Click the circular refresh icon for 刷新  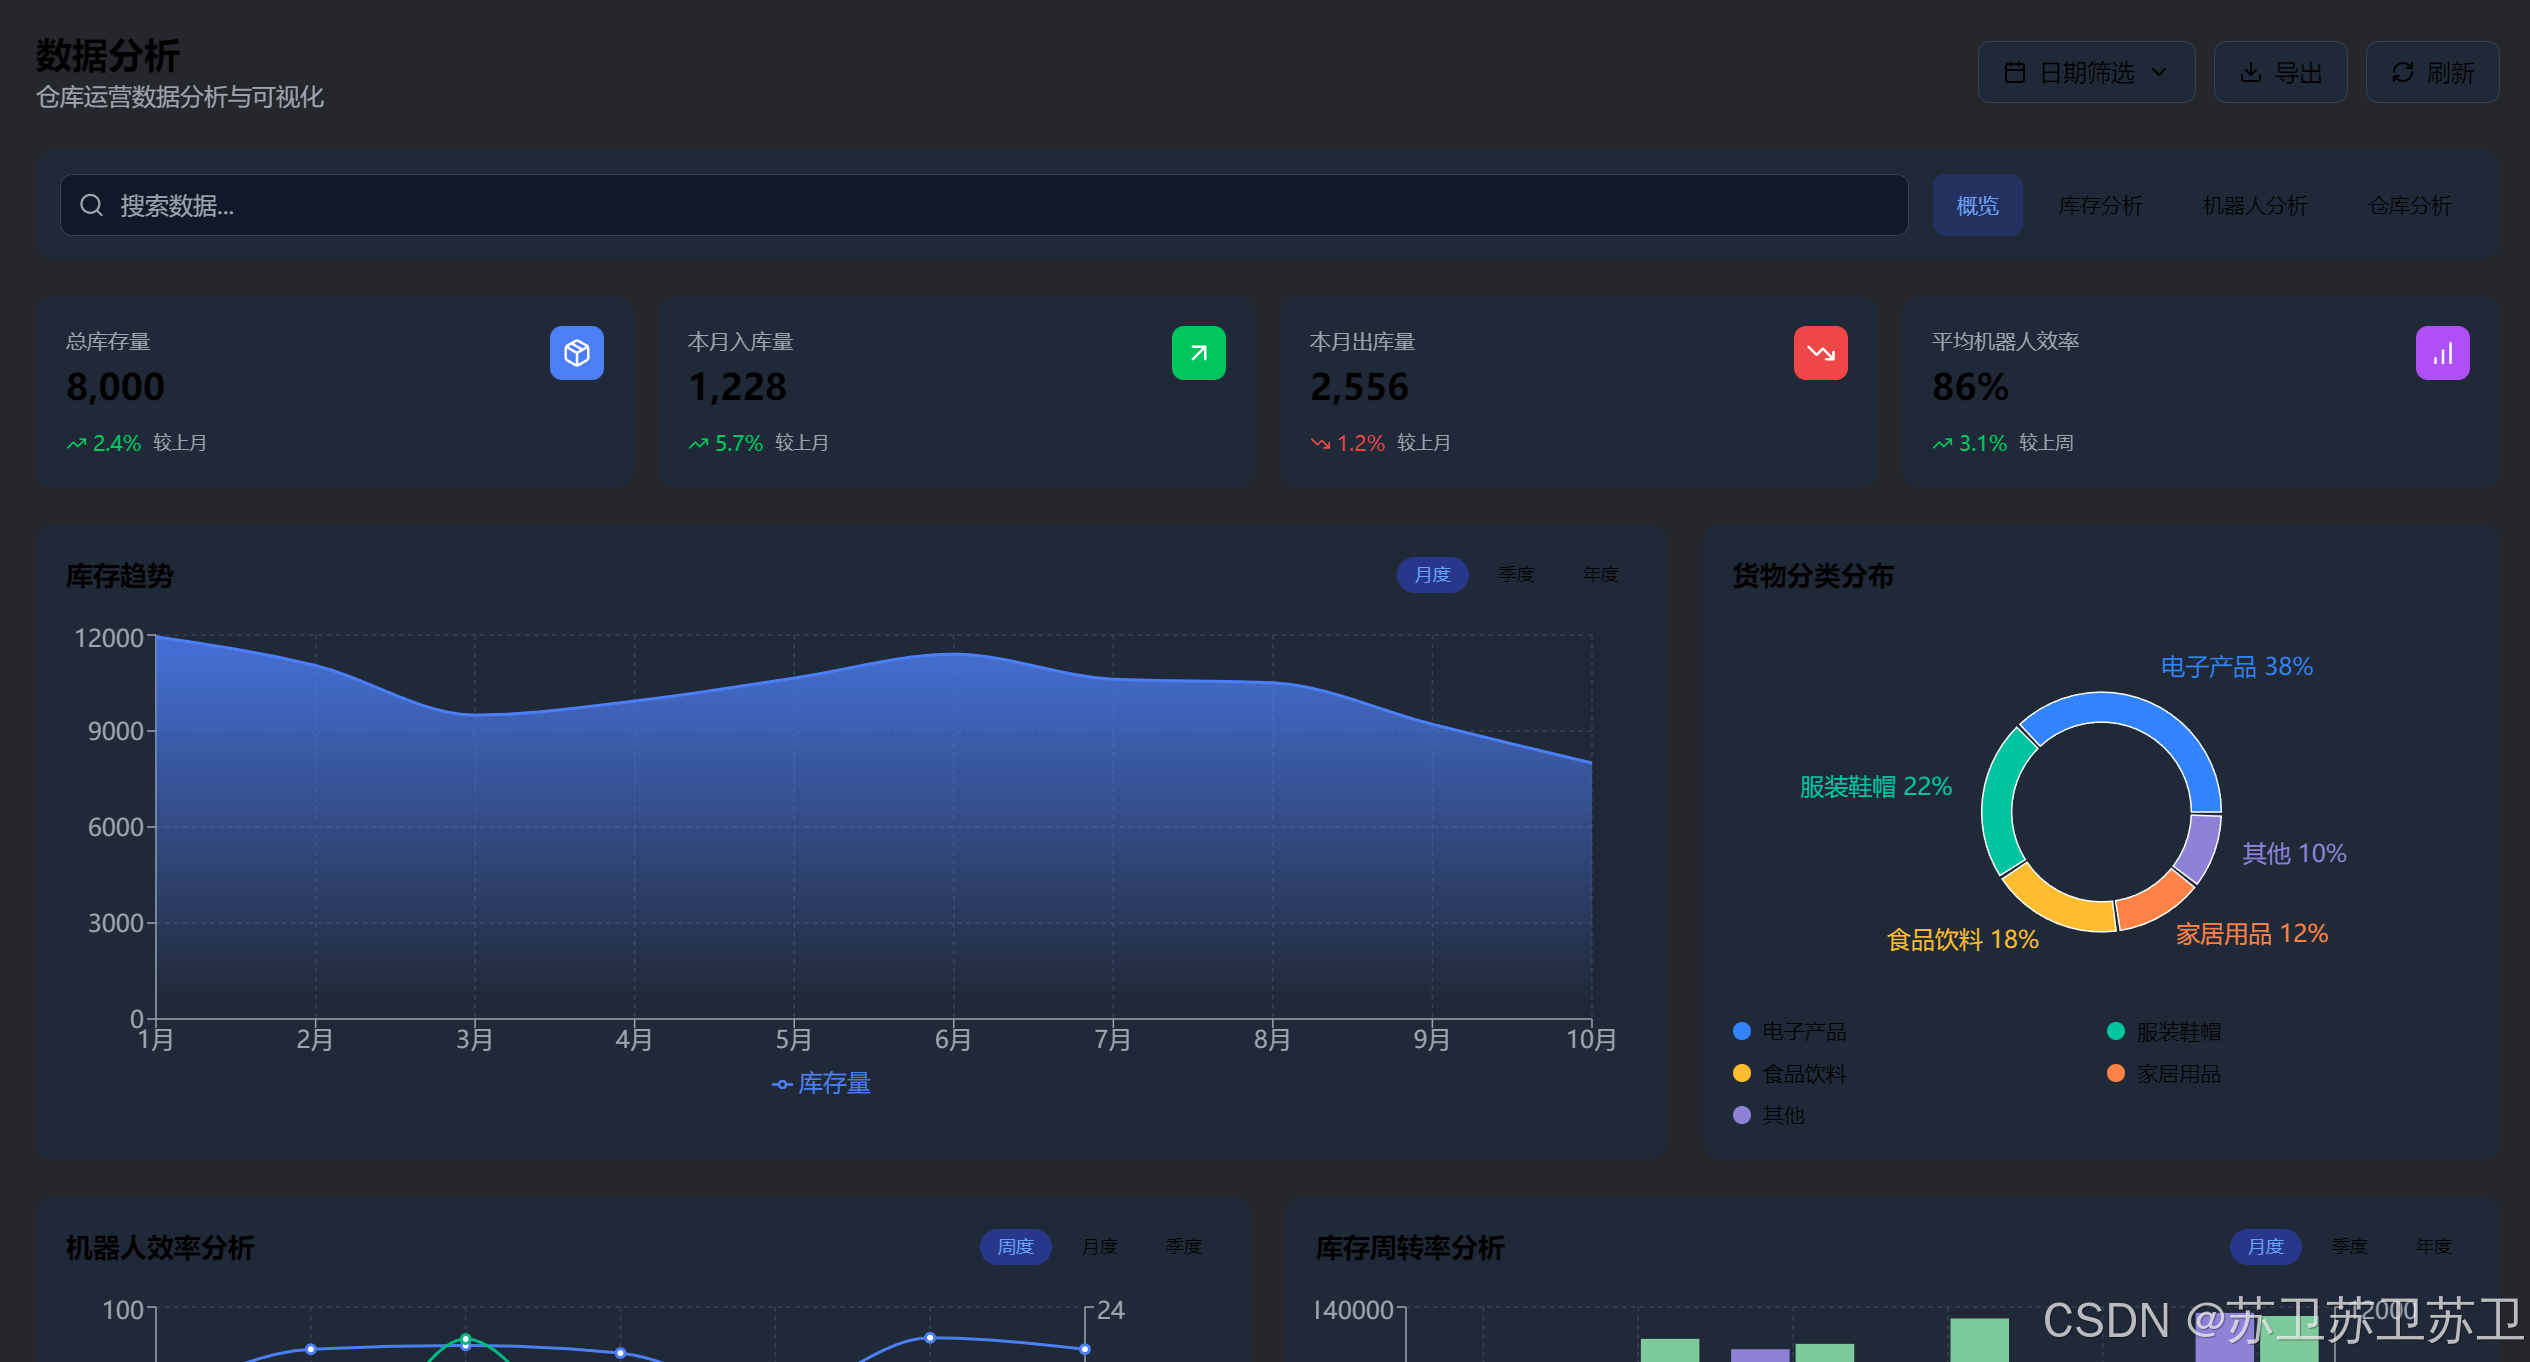pos(2402,73)
